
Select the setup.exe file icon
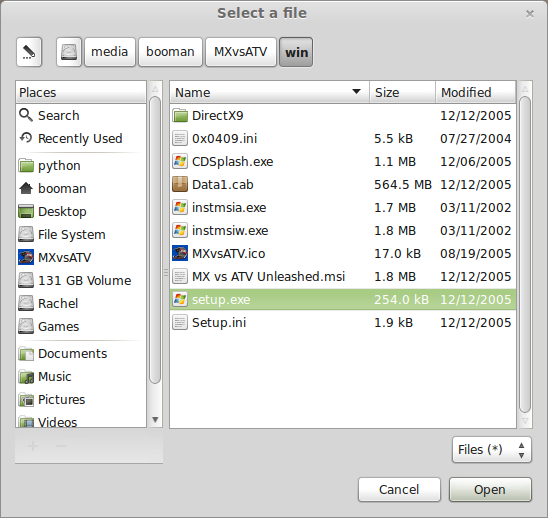tap(180, 300)
